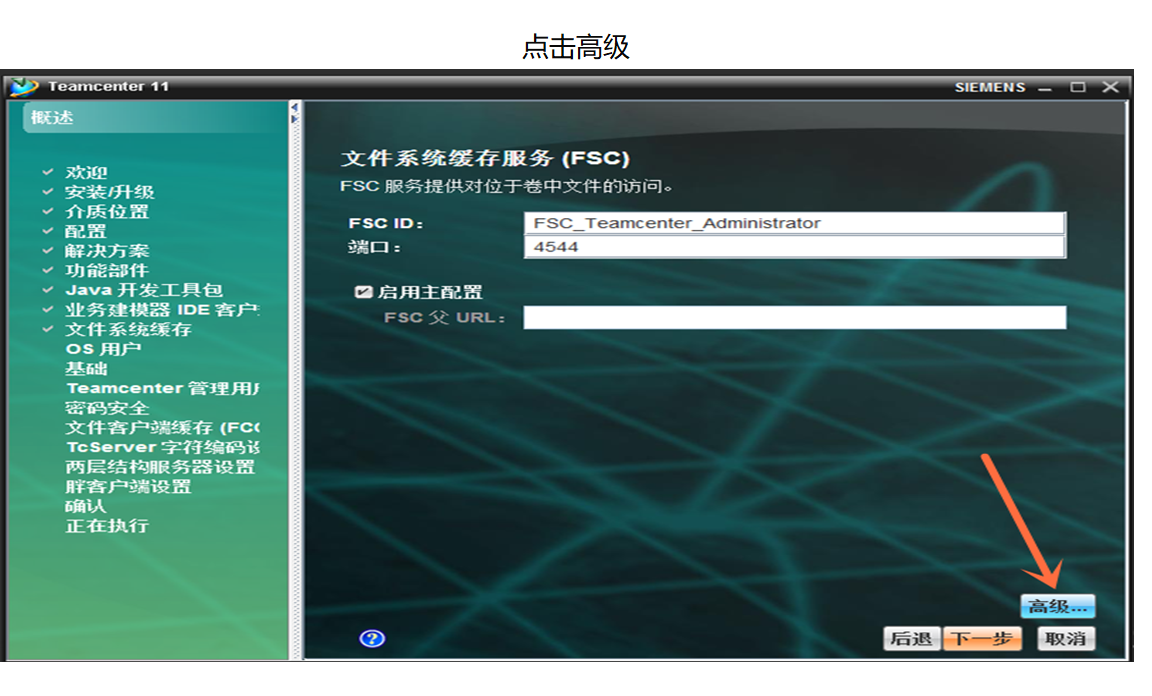Viewport: 1152px width, 696px height.
Task: Select the TcServer 字符编码 step
Action: (x=162, y=447)
